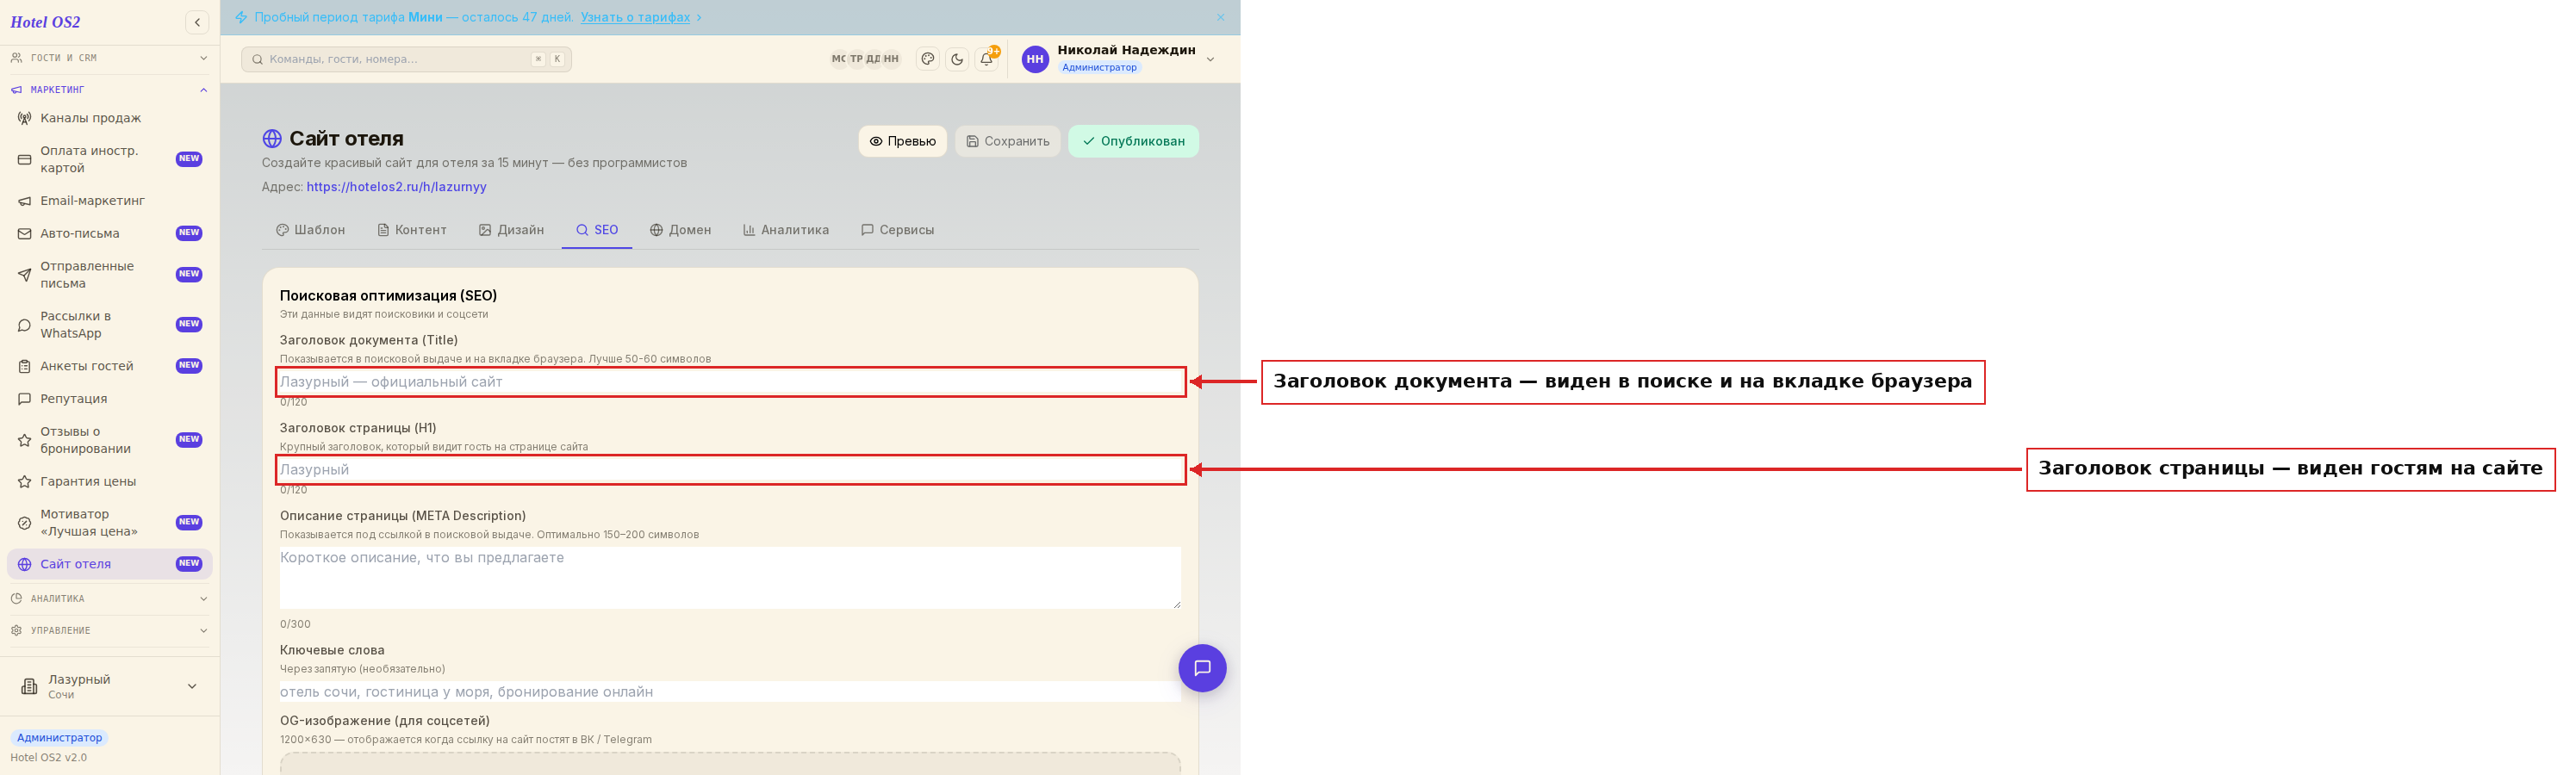Open Анкеты гостей

point(110,366)
